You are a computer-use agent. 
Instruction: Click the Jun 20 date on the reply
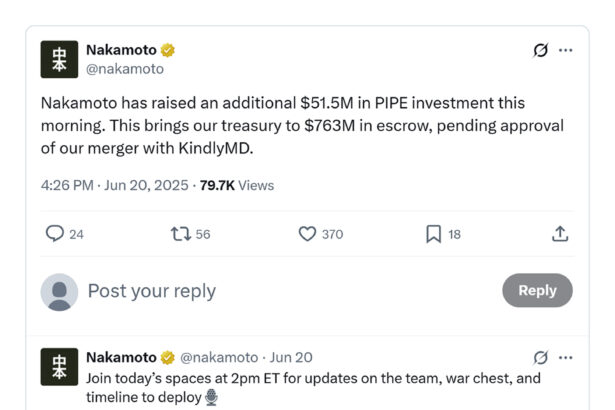click(291, 358)
